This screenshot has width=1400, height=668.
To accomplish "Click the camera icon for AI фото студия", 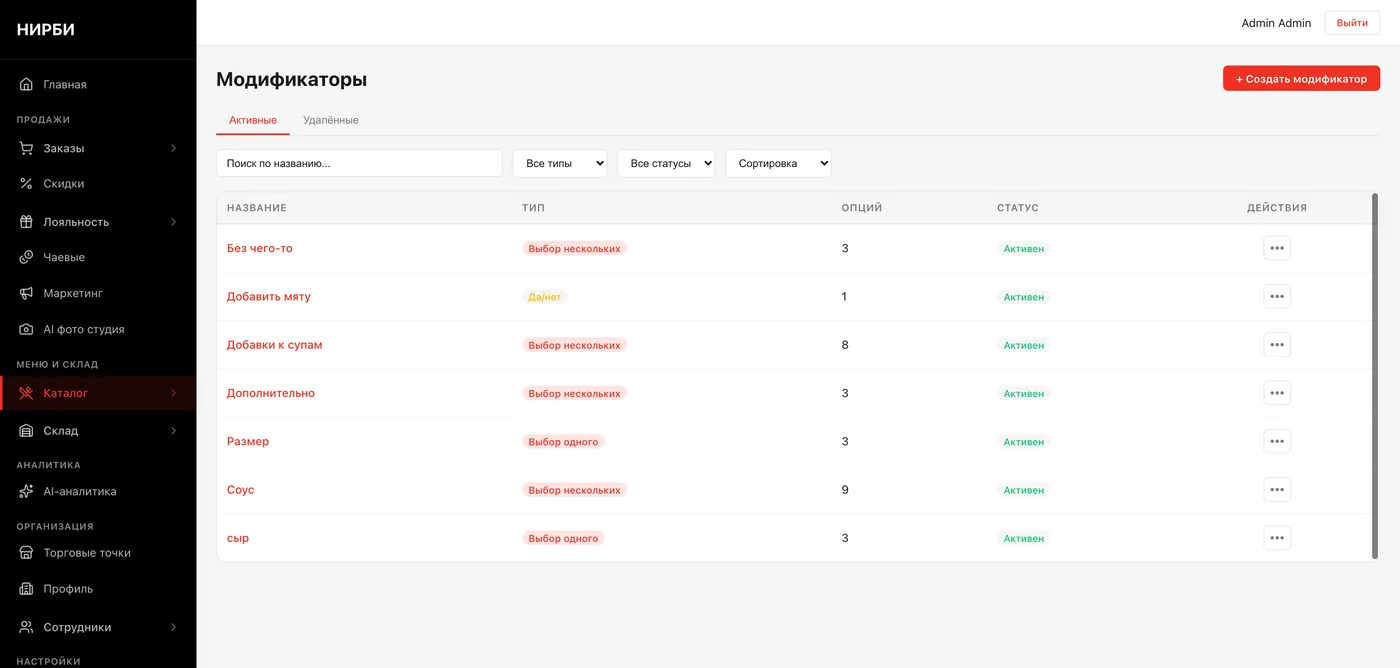I will pos(27,329).
